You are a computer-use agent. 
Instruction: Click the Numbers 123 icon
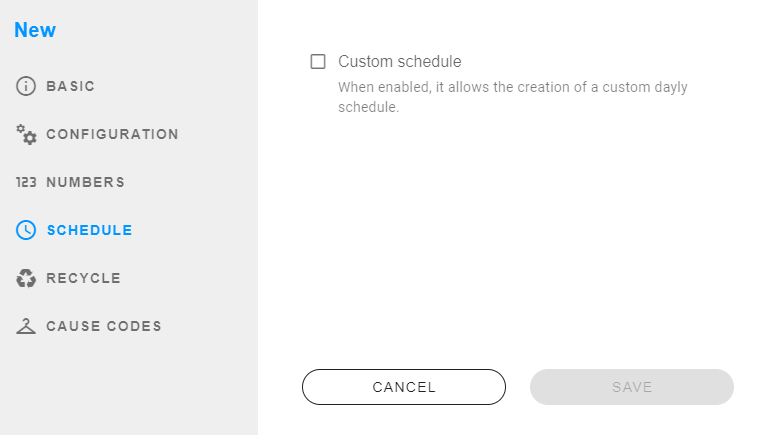pyautogui.click(x=26, y=182)
